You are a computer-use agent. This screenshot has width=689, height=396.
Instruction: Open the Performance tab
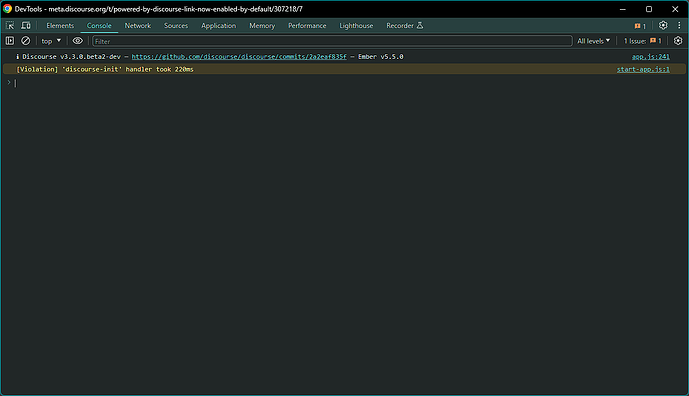point(307,25)
